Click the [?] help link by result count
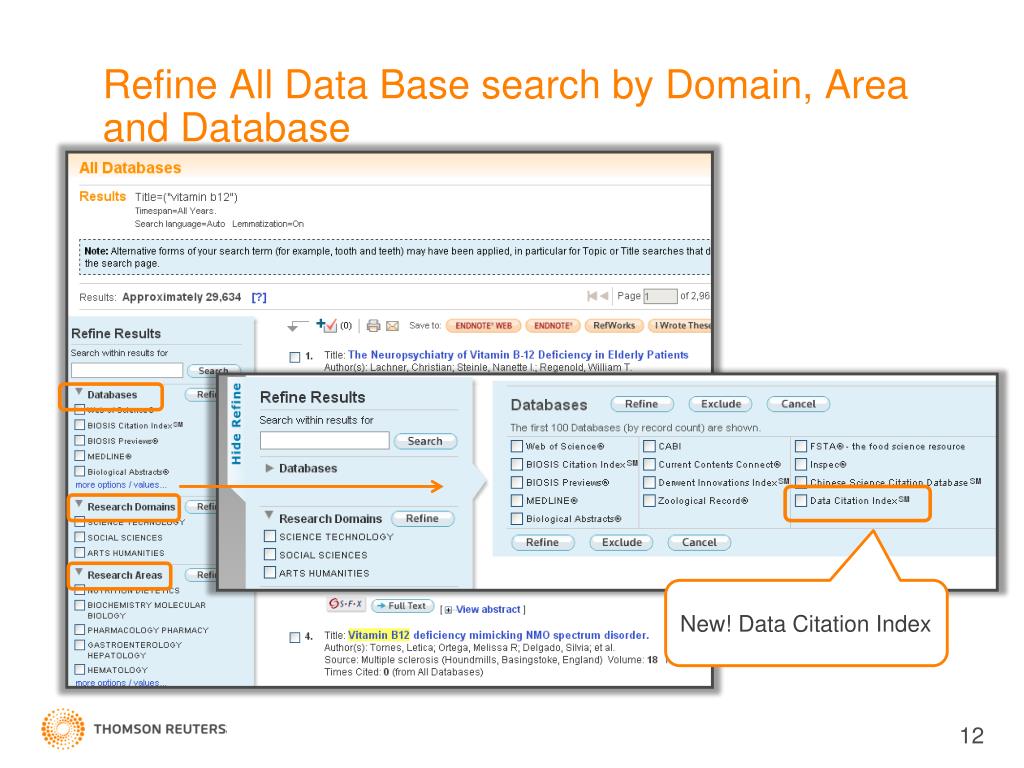This screenshot has width=1024, height=768. point(259,297)
